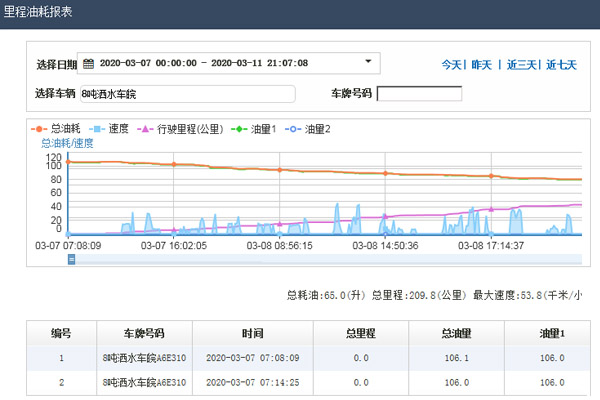The height and width of the screenshot is (400, 600).
Task: Click the chart zoom slider handle
Action: pyautogui.click(x=71, y=259)
